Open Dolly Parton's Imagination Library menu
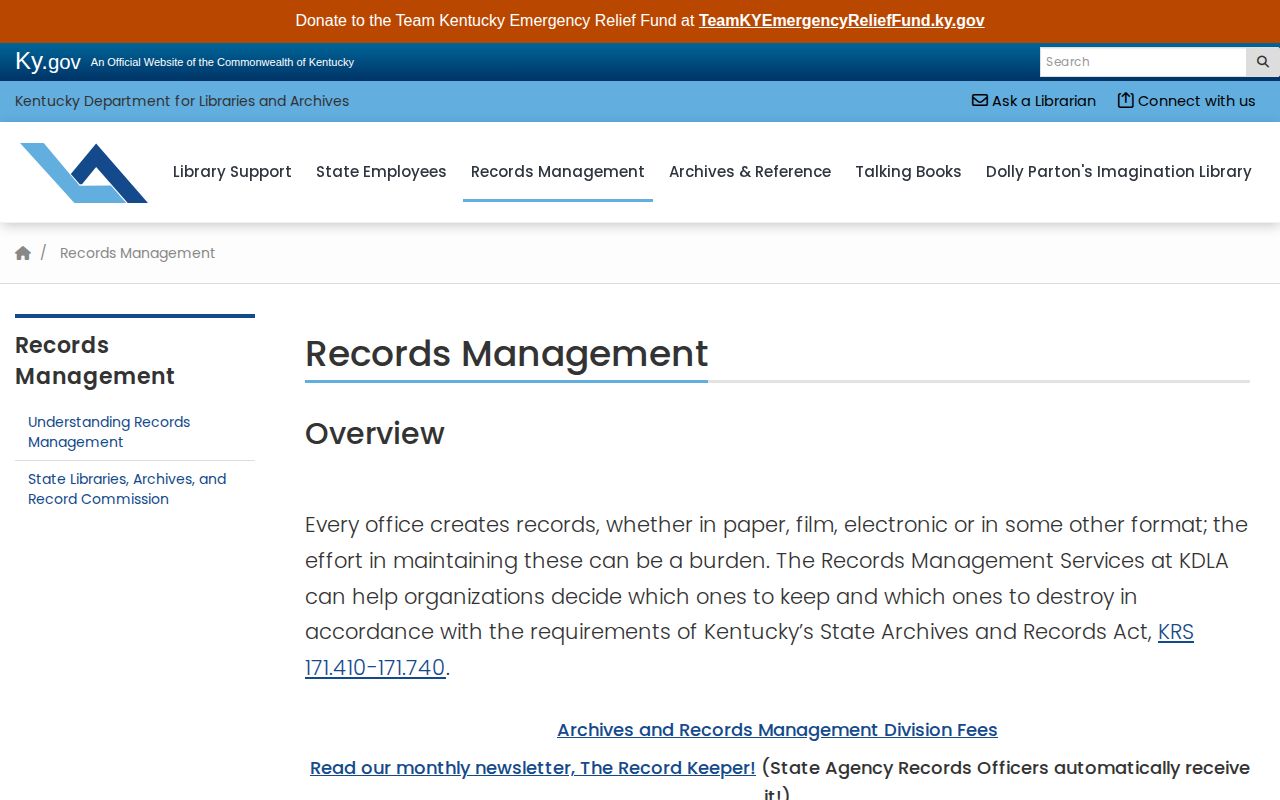 pos(1118,172)
